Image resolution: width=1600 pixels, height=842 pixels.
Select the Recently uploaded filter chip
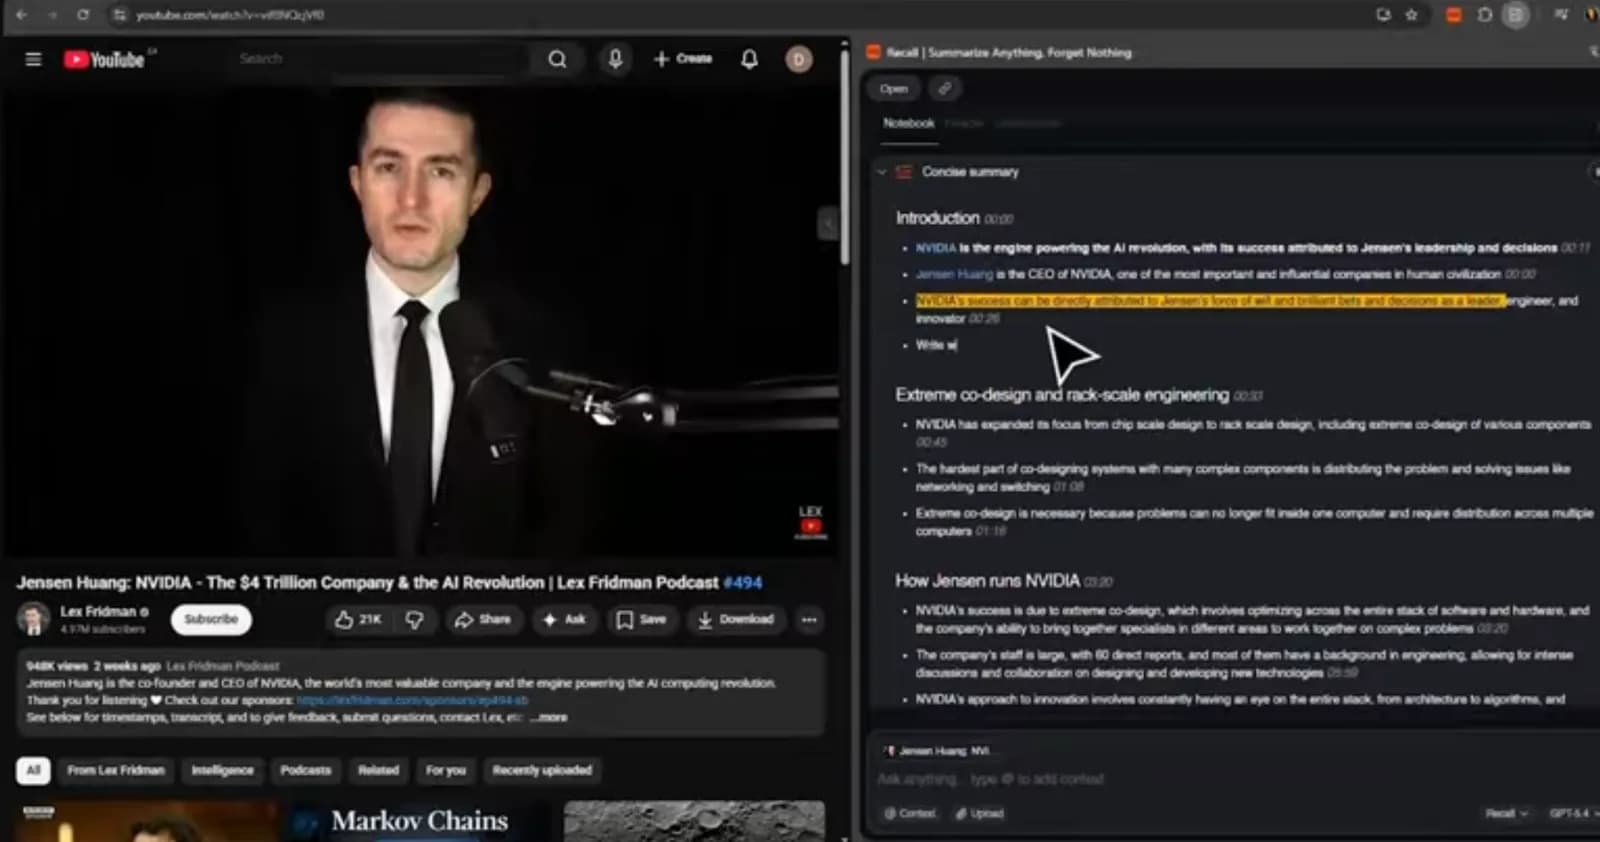pyautogui.click(x=542, y=770)
